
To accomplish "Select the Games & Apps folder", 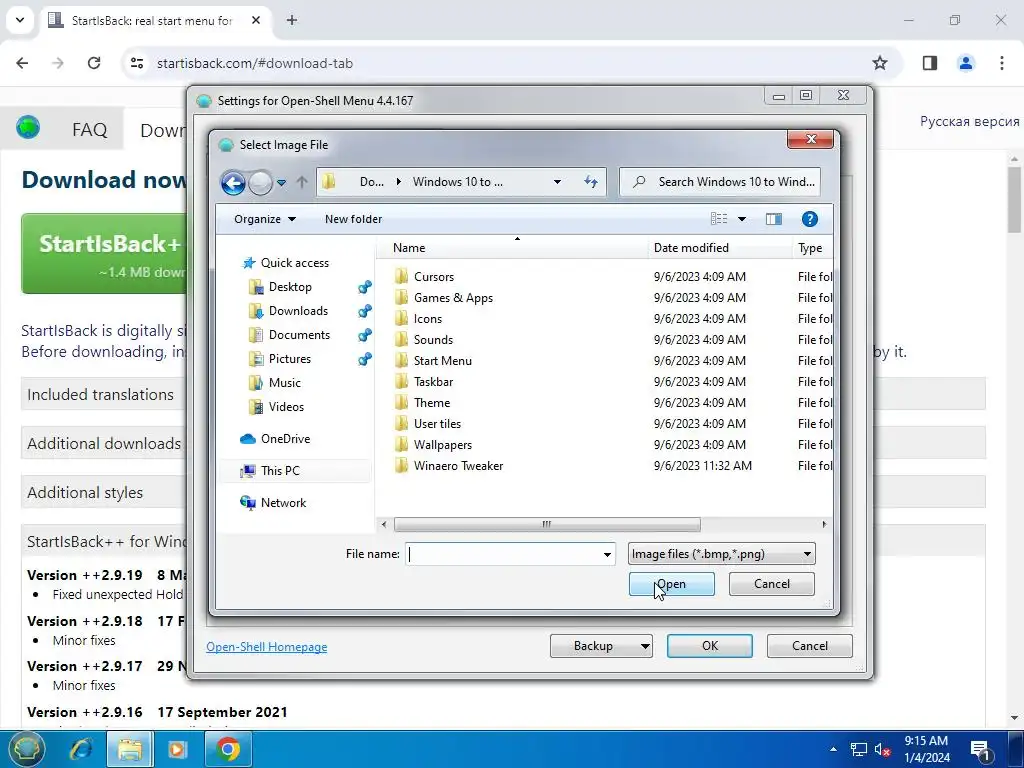I will (453, 298).
